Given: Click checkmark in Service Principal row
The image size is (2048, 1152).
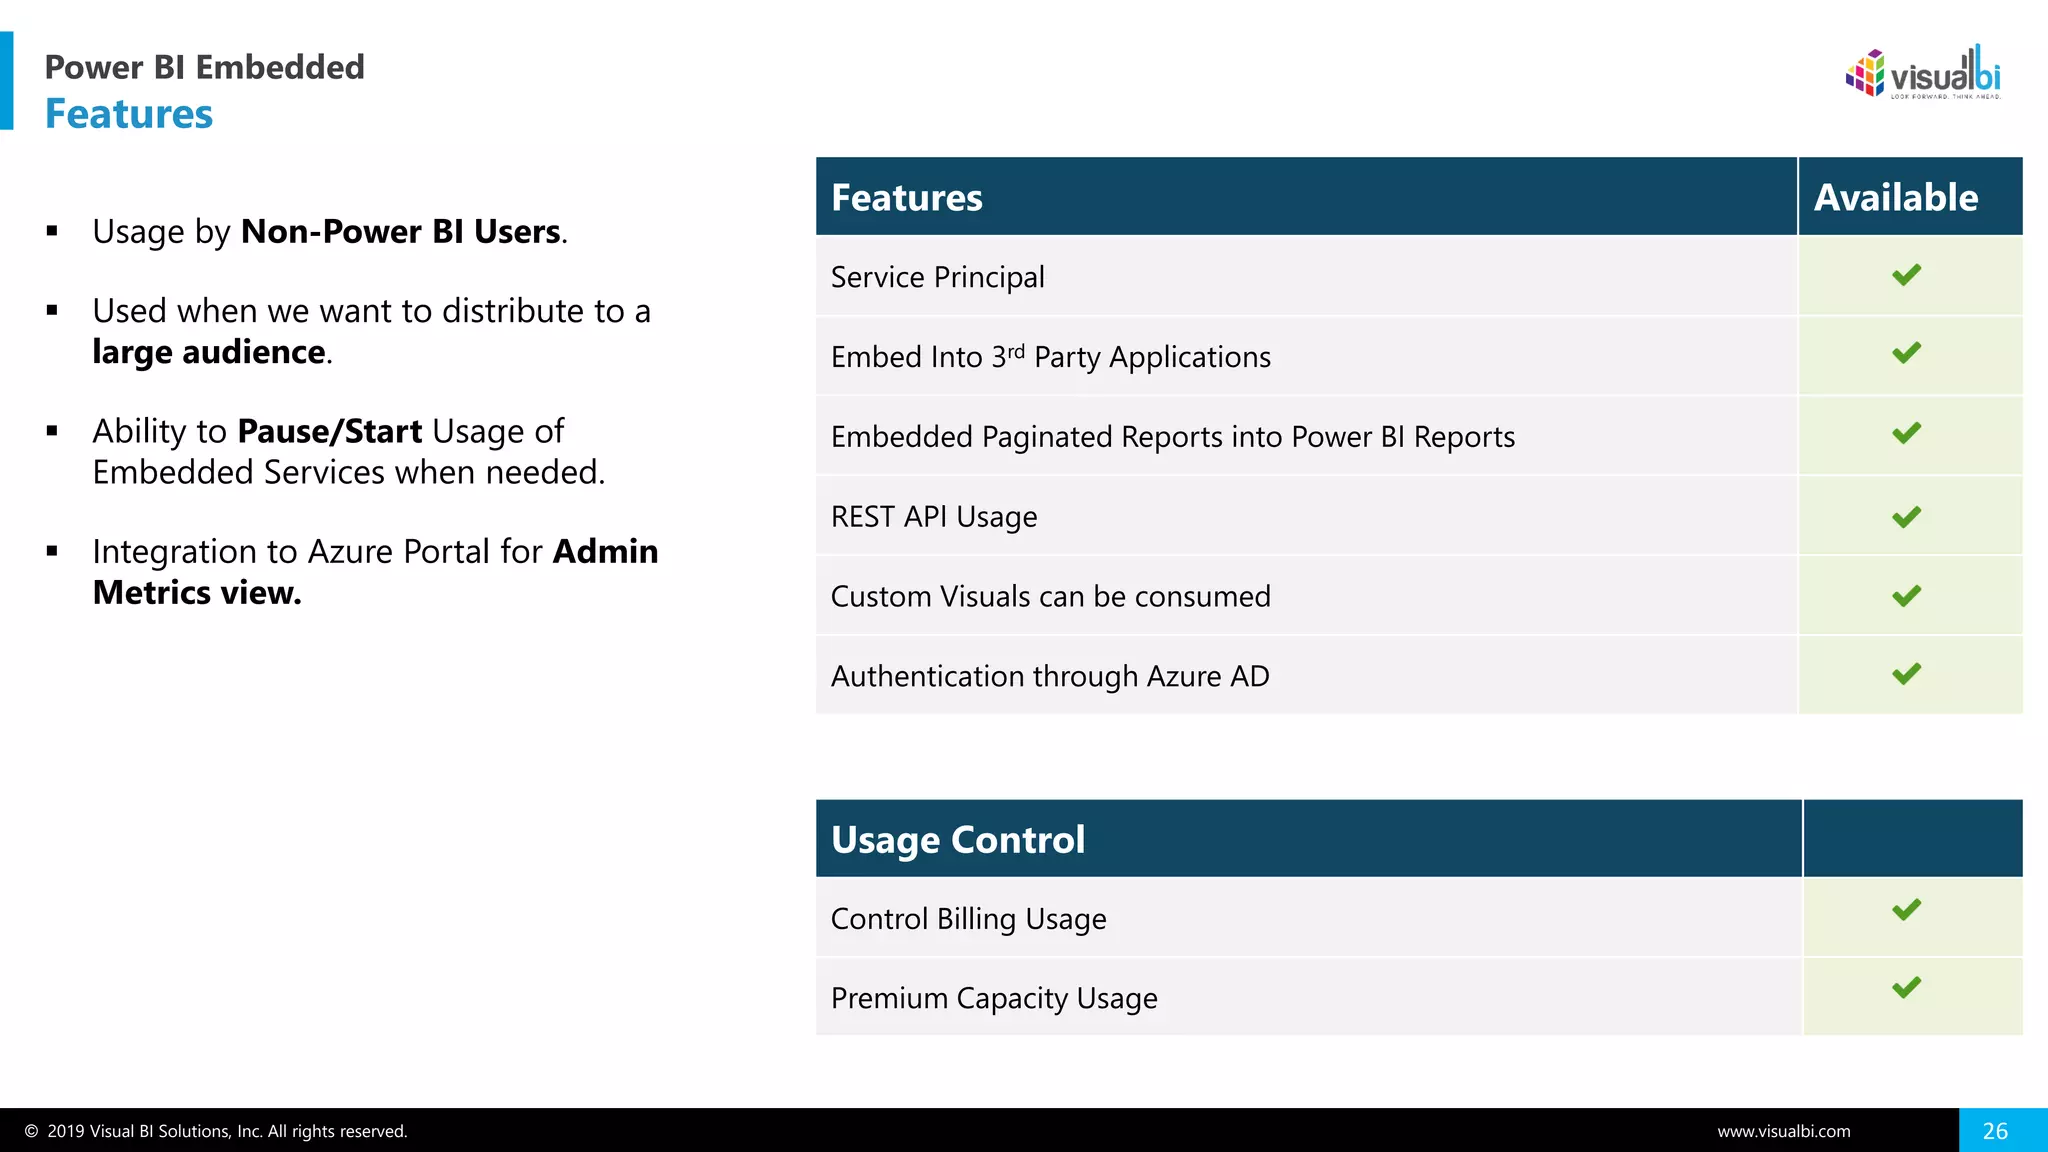Looking at the screenshot, I should pyautogui.click(x=1906, y=275).
